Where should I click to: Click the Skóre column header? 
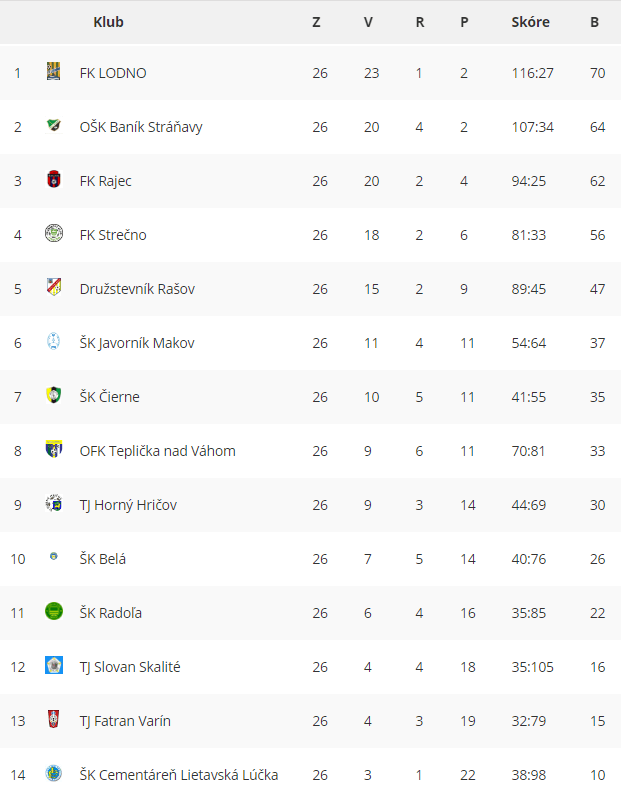(x=531, y=22)
